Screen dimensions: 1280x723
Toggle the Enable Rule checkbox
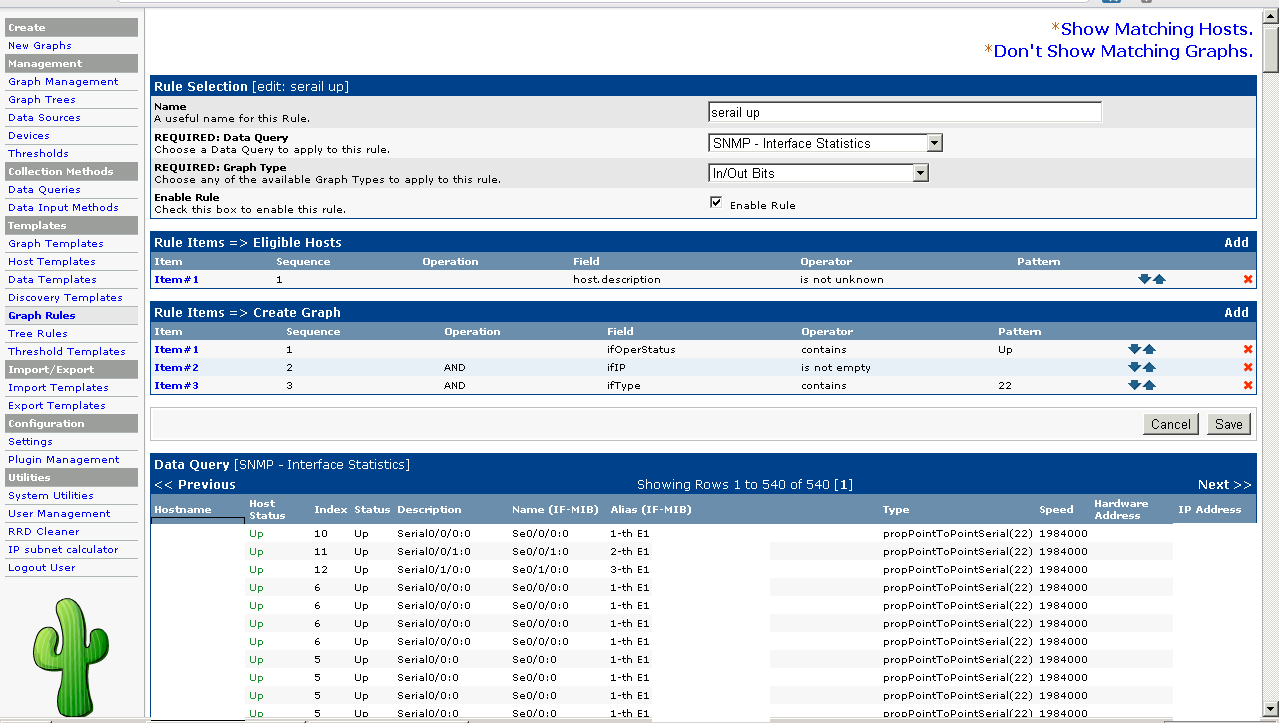pos(716,203)
